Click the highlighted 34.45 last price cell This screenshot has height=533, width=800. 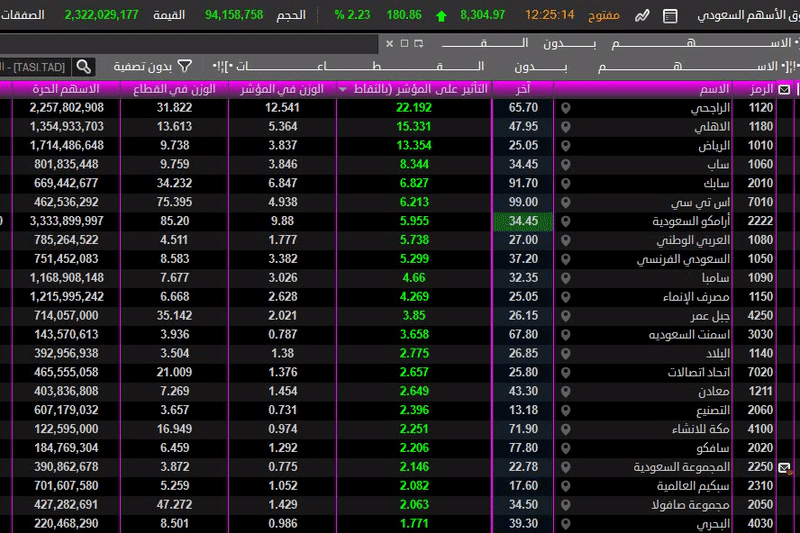[x=523, y=221]
